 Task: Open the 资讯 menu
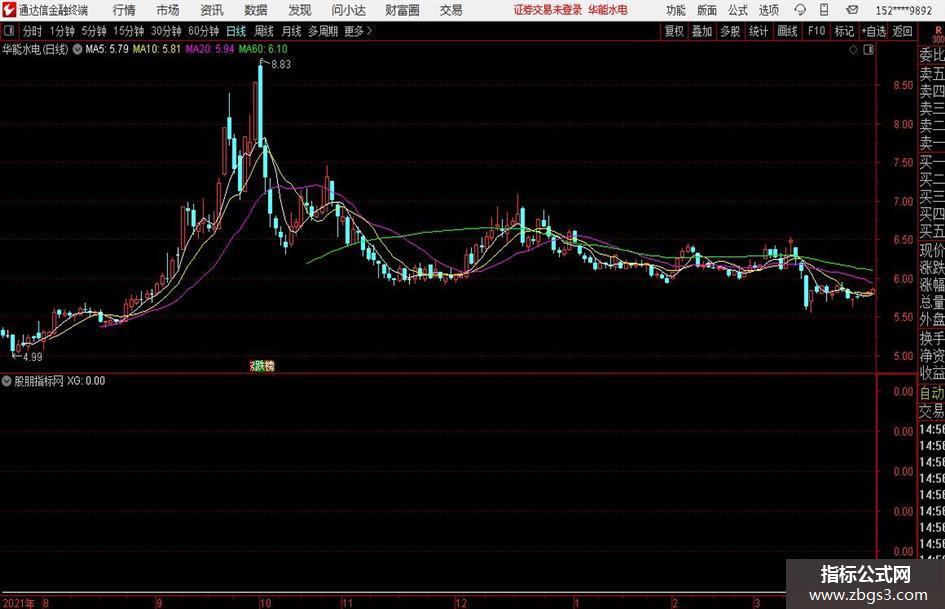click(x=212, y=10)
